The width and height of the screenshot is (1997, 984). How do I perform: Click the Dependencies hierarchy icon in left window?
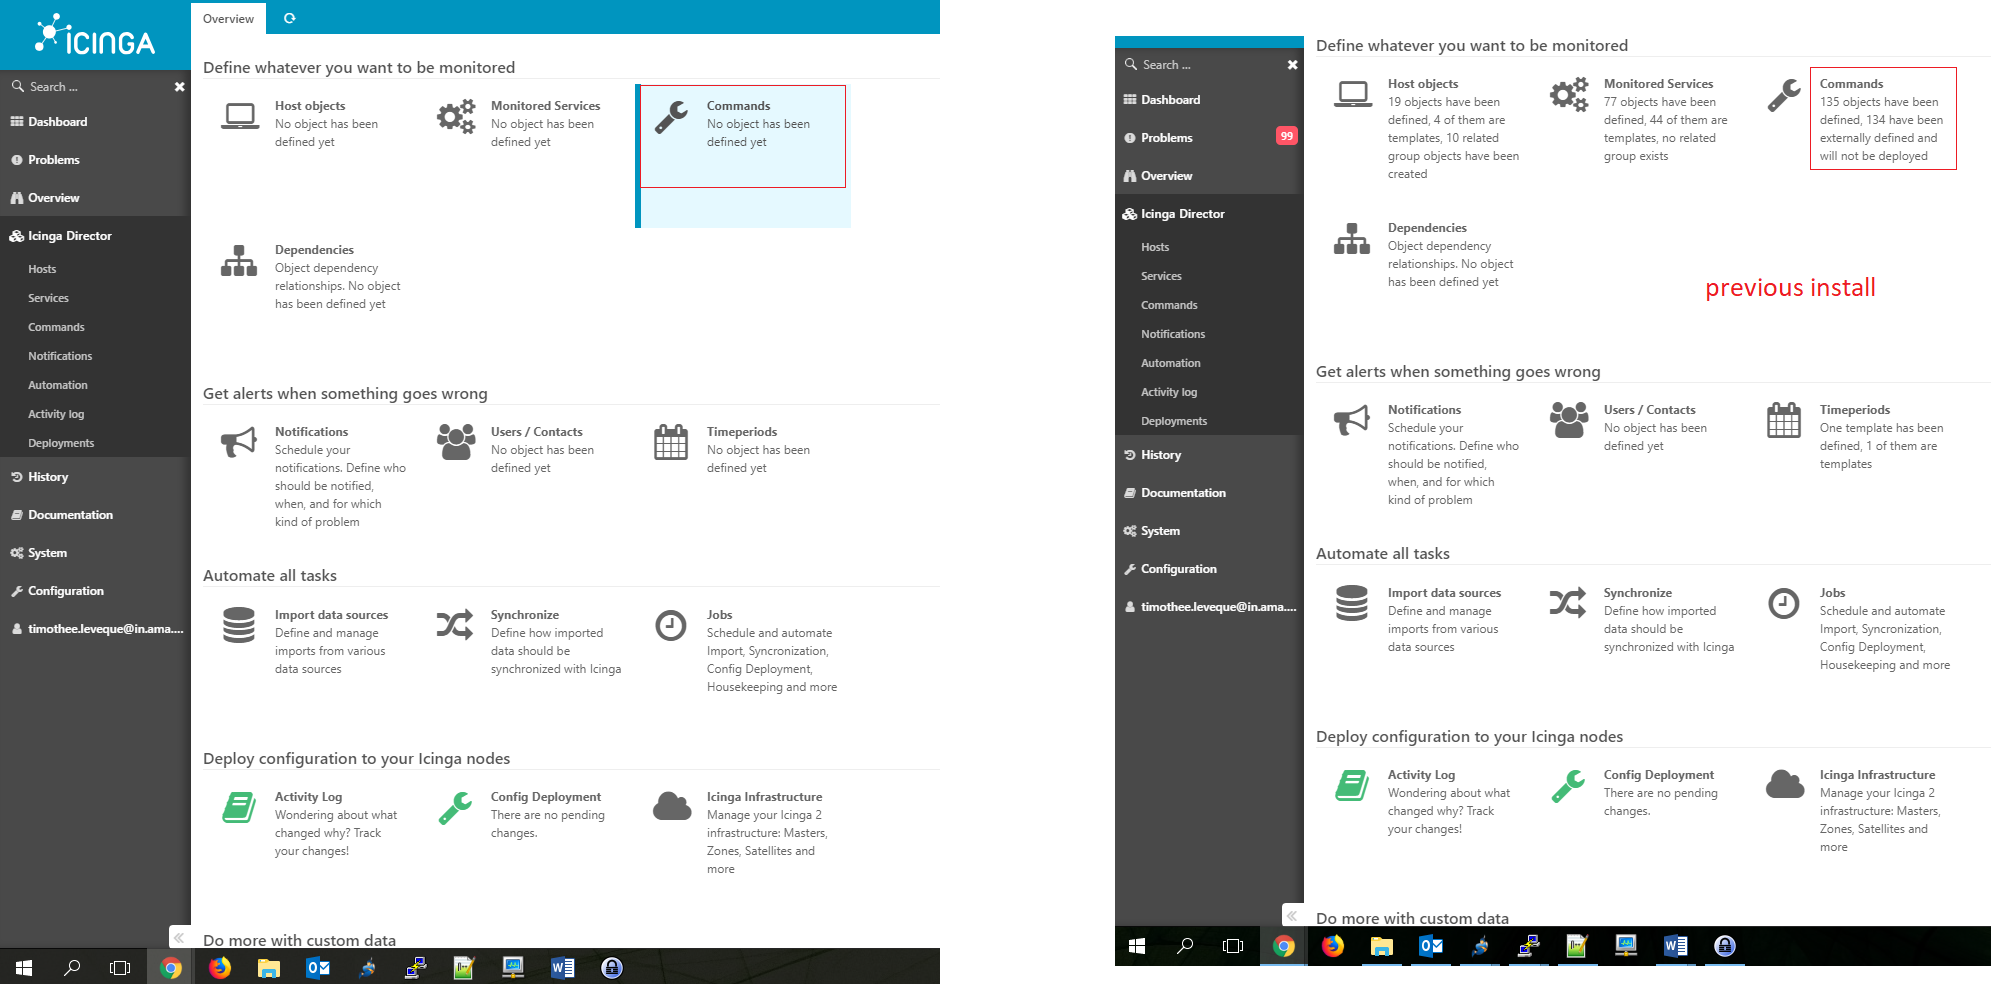coord(239,261)
